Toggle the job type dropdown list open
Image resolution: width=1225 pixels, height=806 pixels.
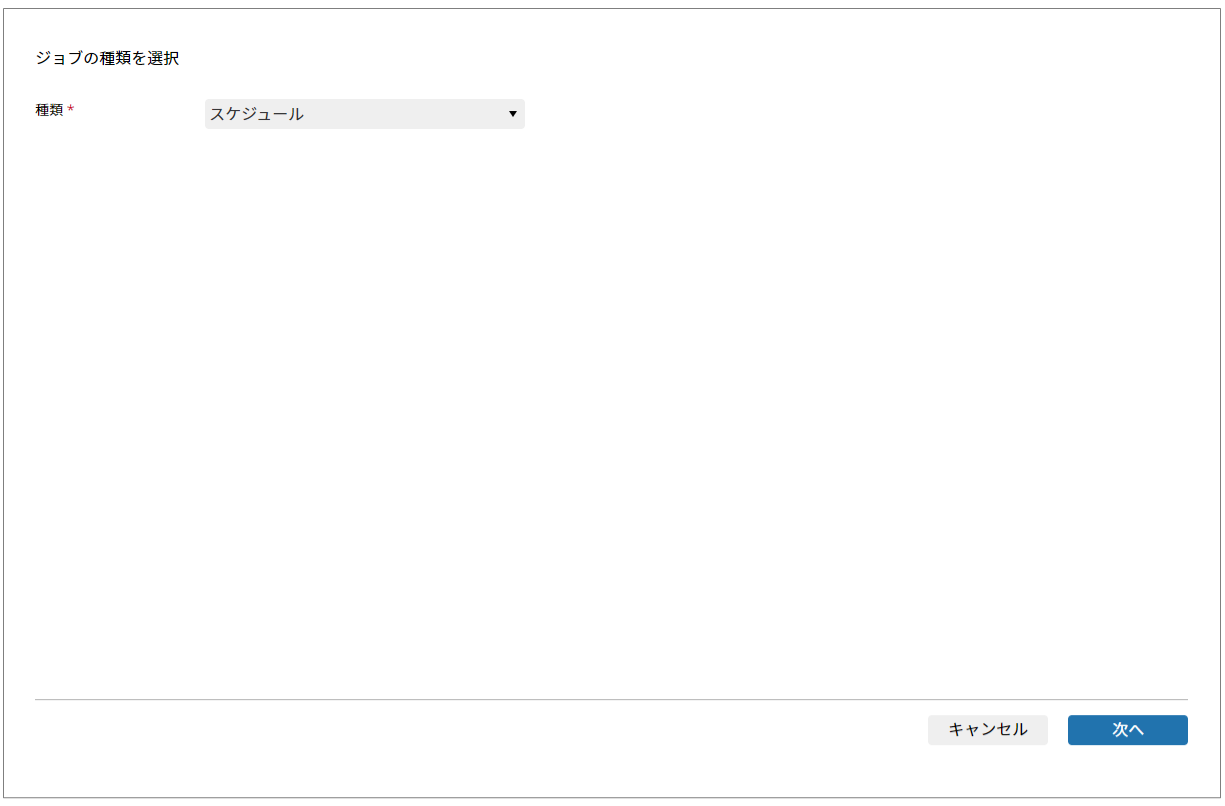point(364,114)
